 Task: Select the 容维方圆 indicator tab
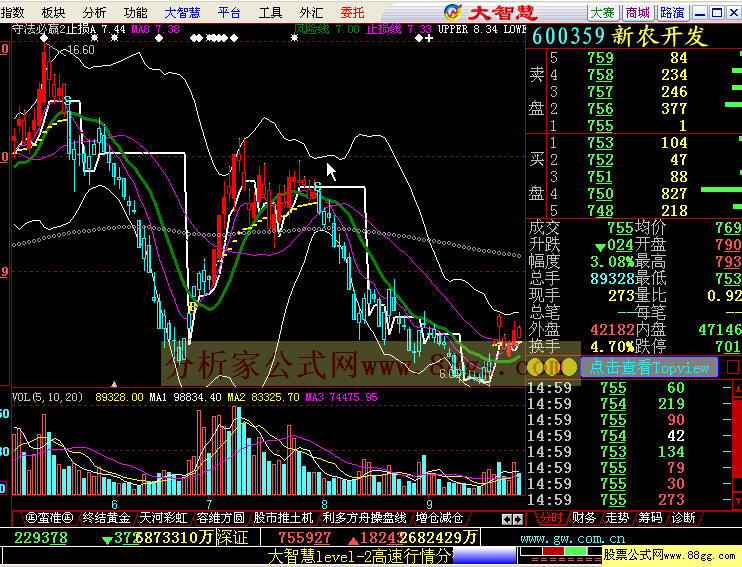coord(221,518)
